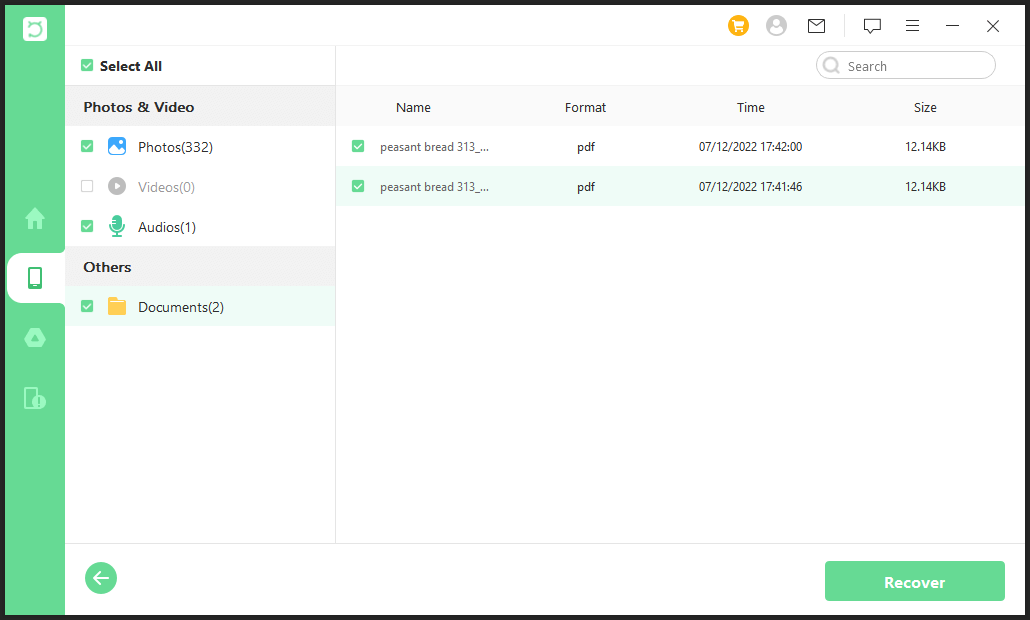Click the Recover button
The height and width of the screenshot is (620, 1030).
tap(914, 582)
